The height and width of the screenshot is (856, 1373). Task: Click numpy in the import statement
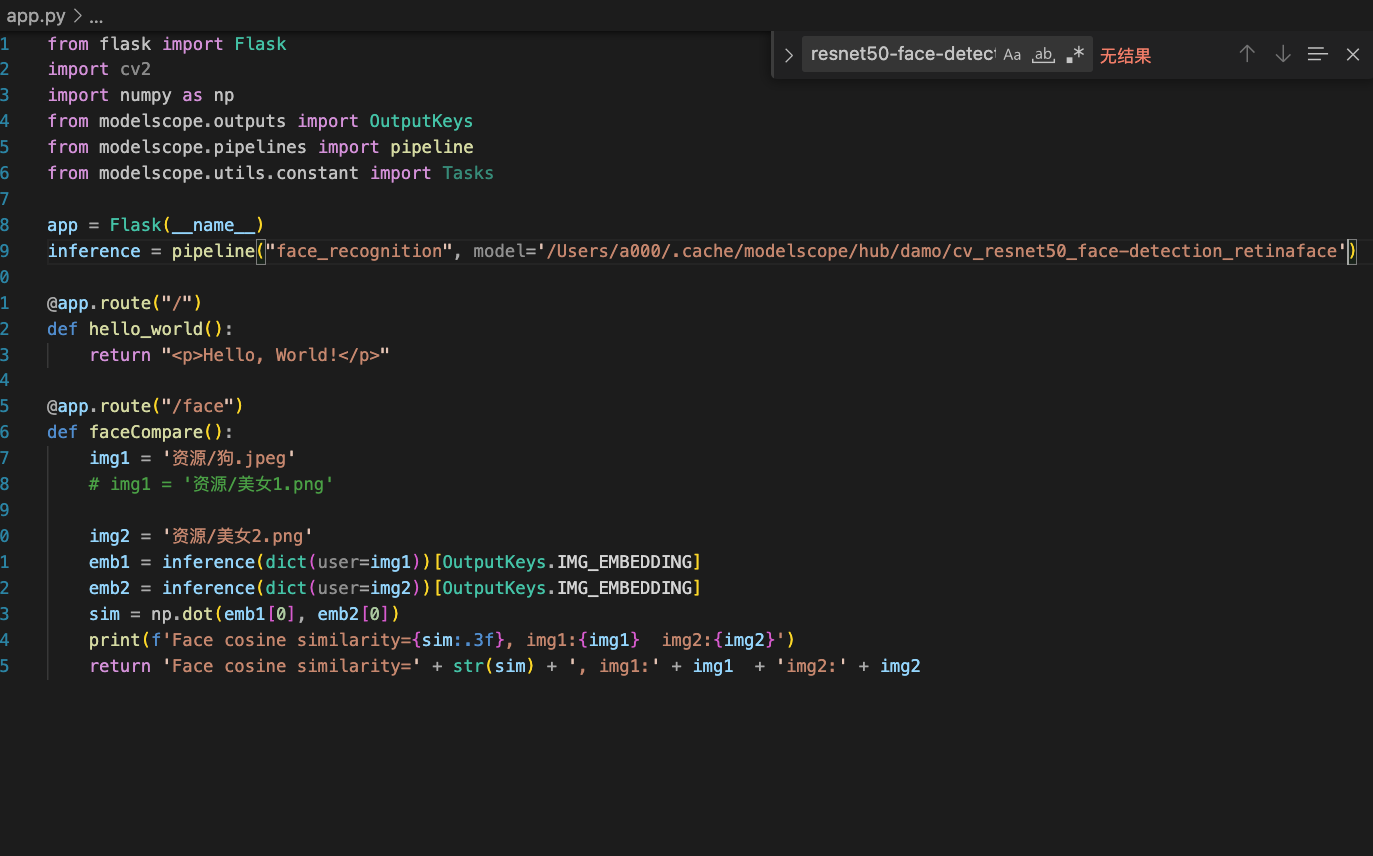[x=145, y=95]
